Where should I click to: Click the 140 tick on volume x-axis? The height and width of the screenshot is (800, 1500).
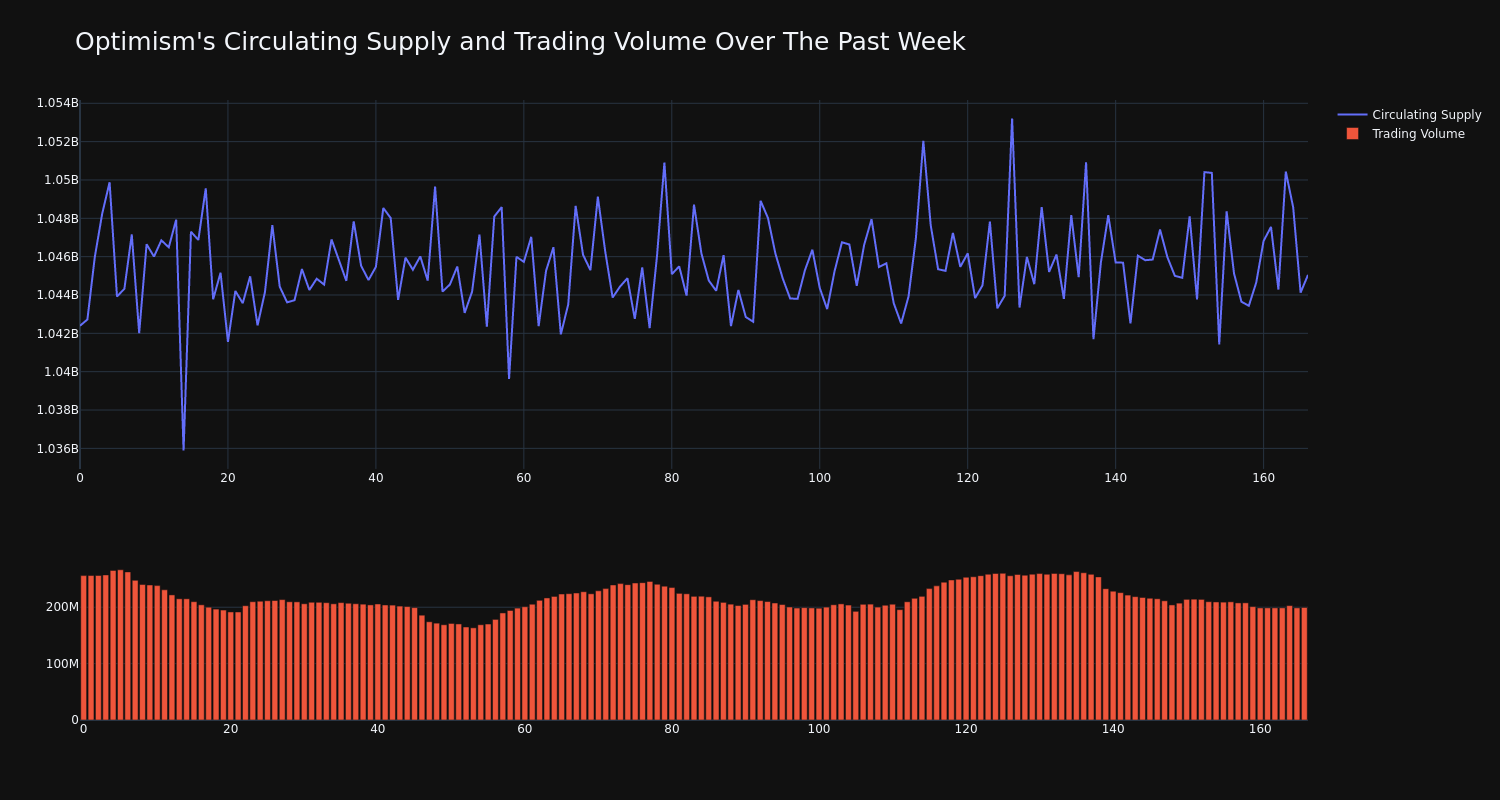coord(1113,729)
